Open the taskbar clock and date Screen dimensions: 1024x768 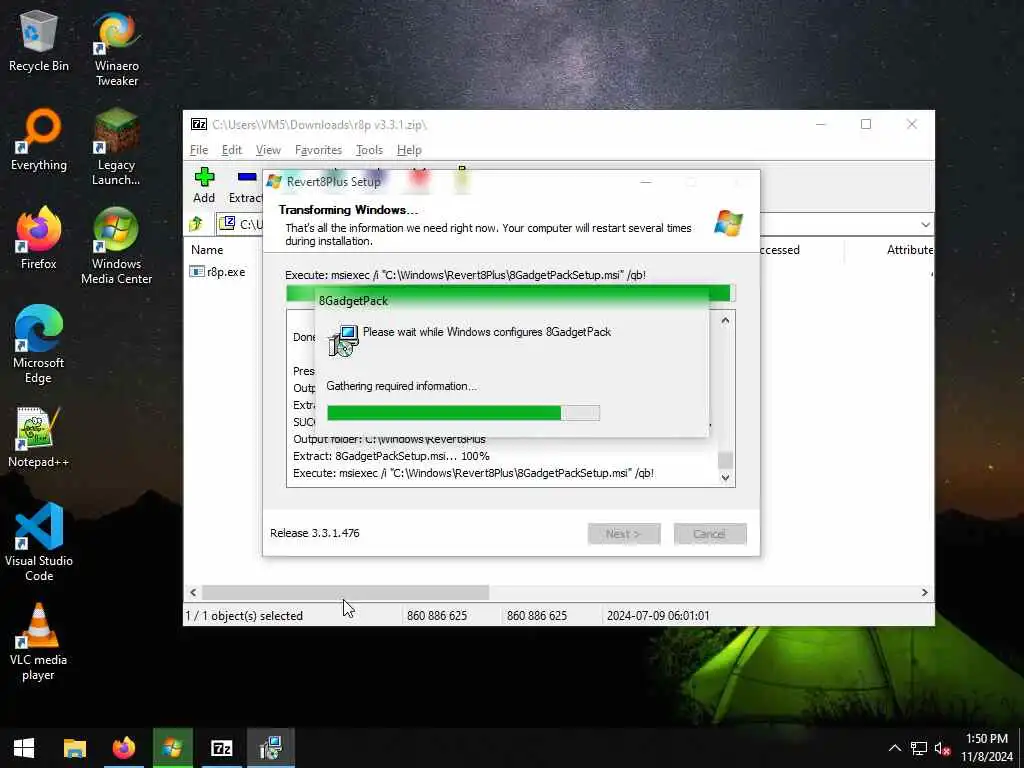(x=987, y=748)
